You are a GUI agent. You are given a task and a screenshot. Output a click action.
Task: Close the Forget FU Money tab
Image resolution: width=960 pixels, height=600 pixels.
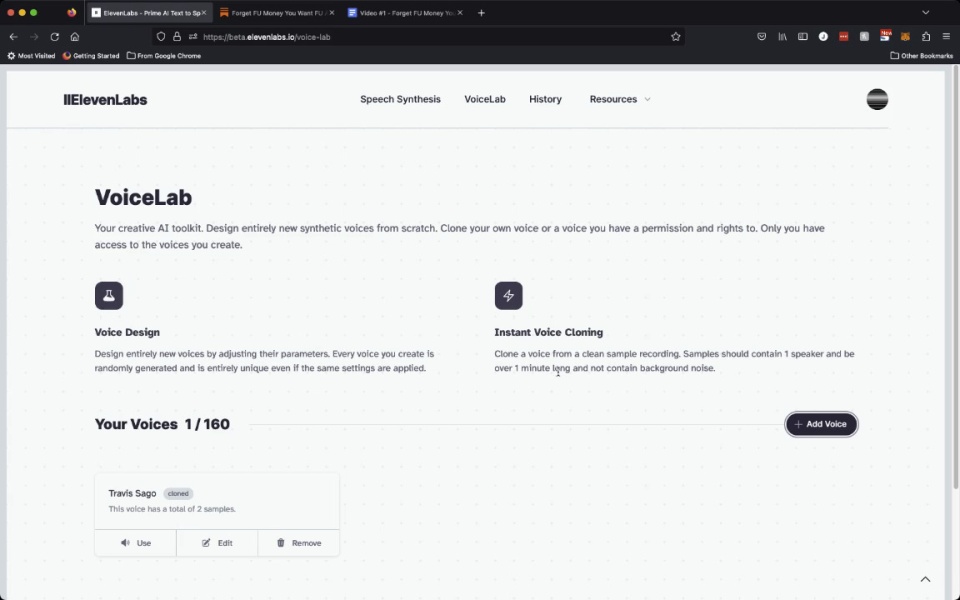332,13
